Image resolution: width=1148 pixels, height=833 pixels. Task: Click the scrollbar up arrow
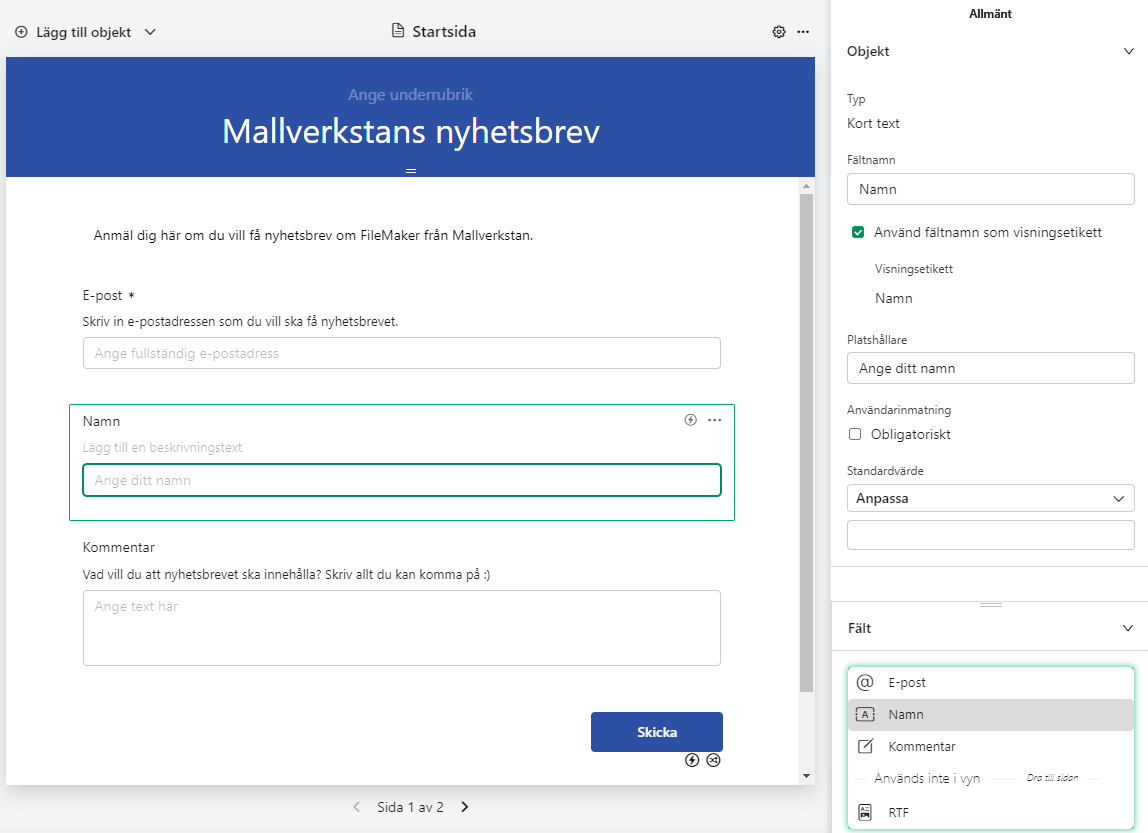[x=806, y=187]
